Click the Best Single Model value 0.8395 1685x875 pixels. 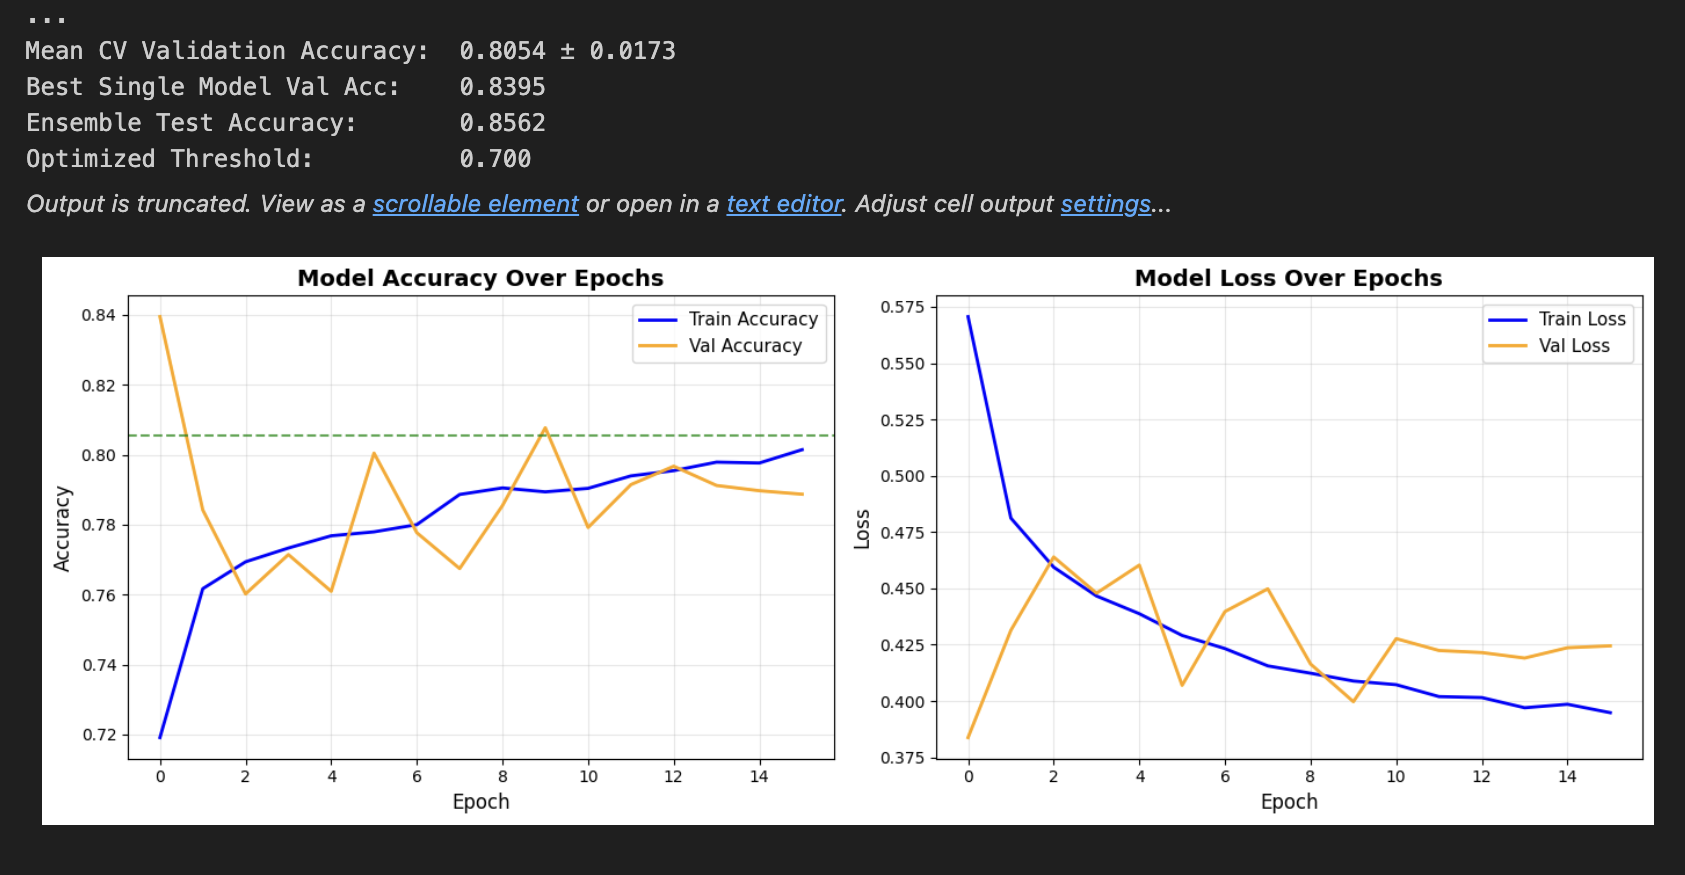pos(502,87)
